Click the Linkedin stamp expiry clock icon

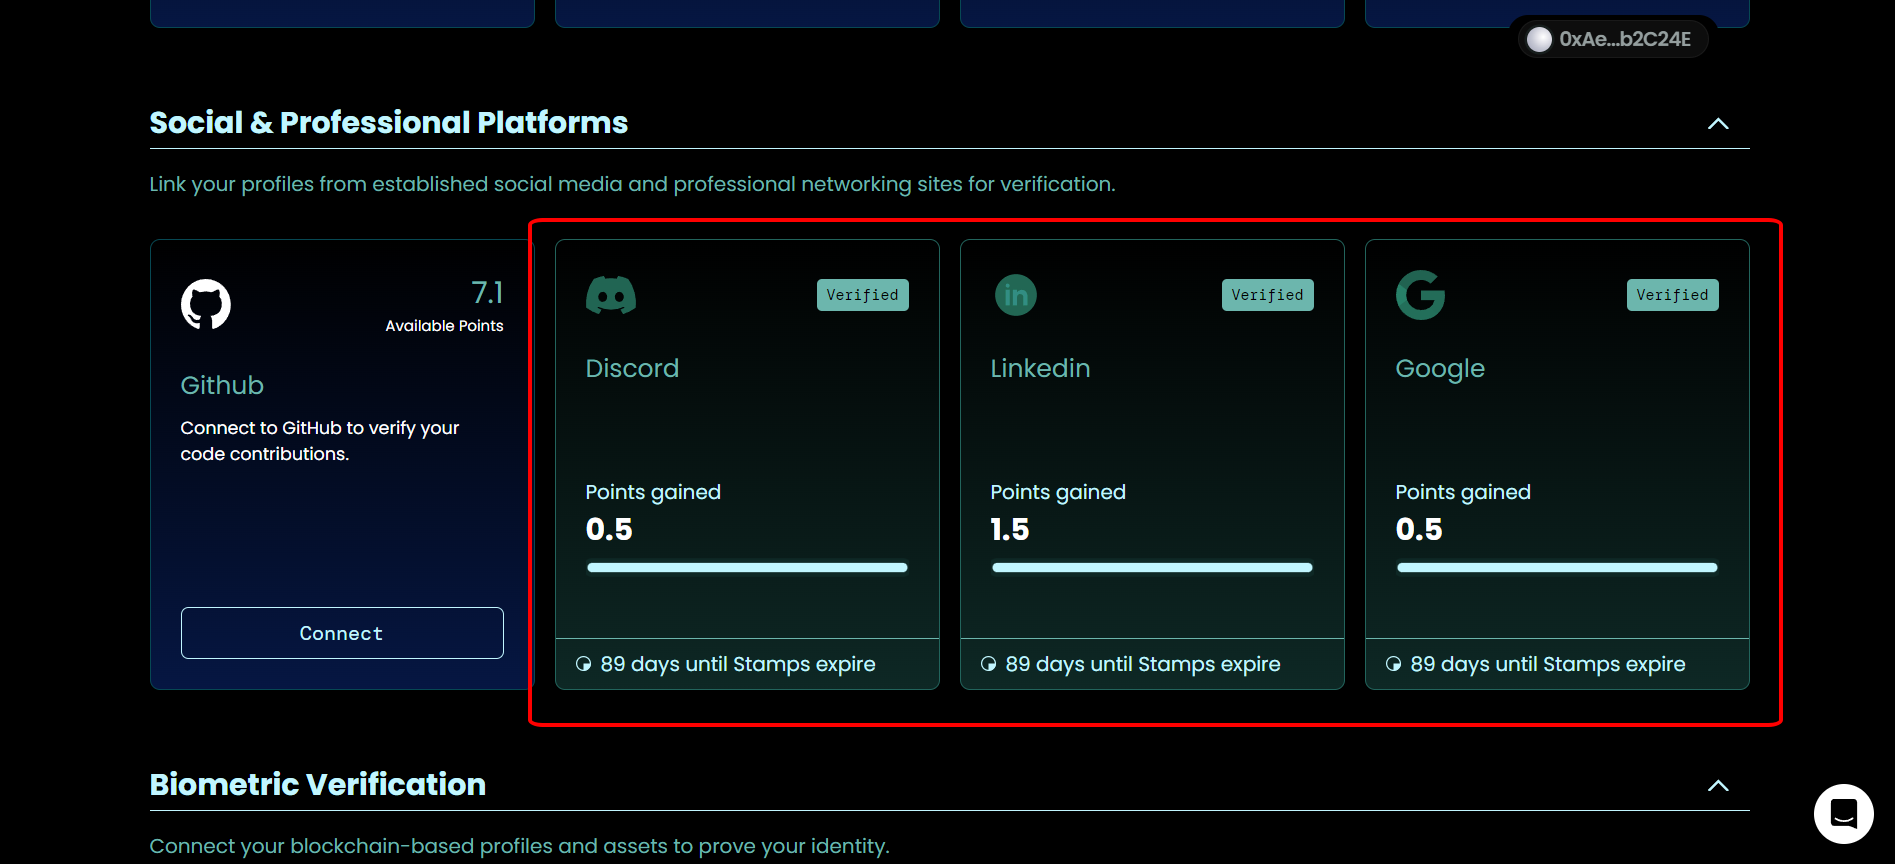click(989, 664)
